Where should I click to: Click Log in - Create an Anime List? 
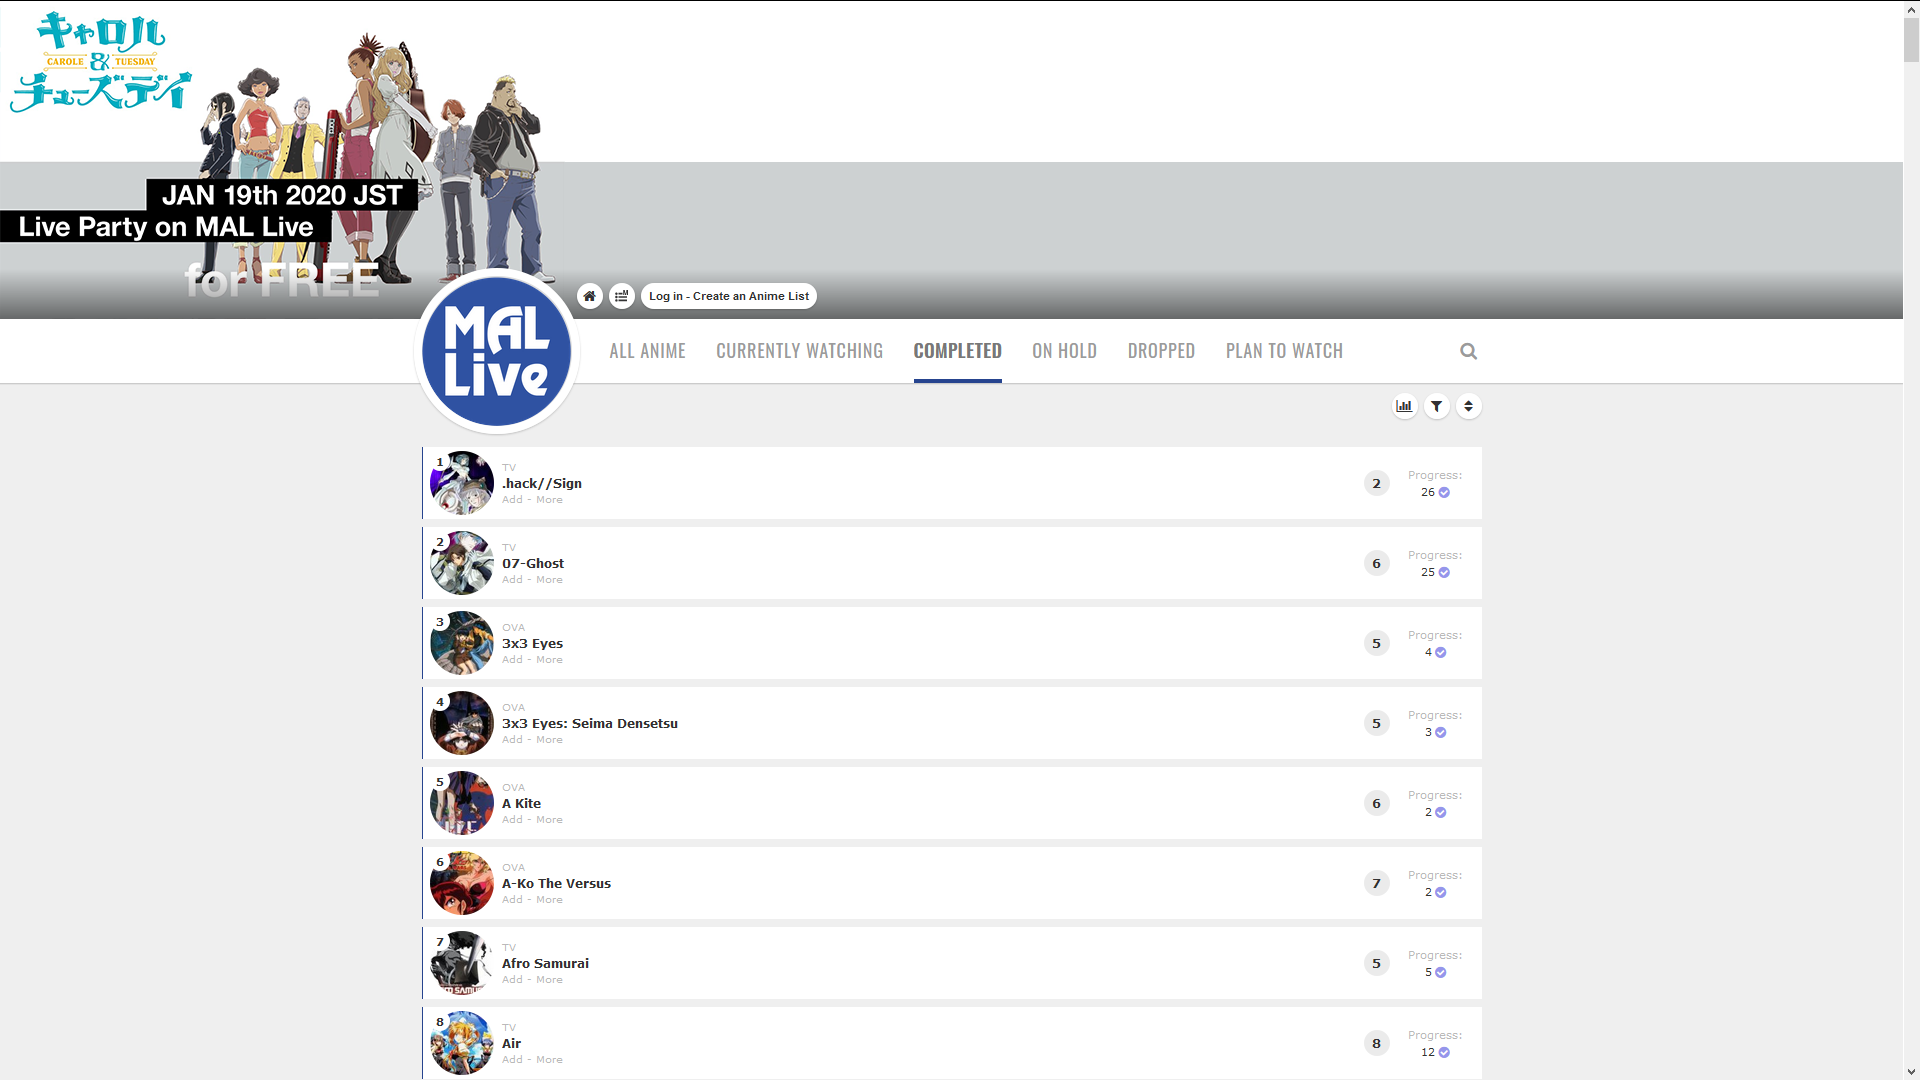(728, 296)
